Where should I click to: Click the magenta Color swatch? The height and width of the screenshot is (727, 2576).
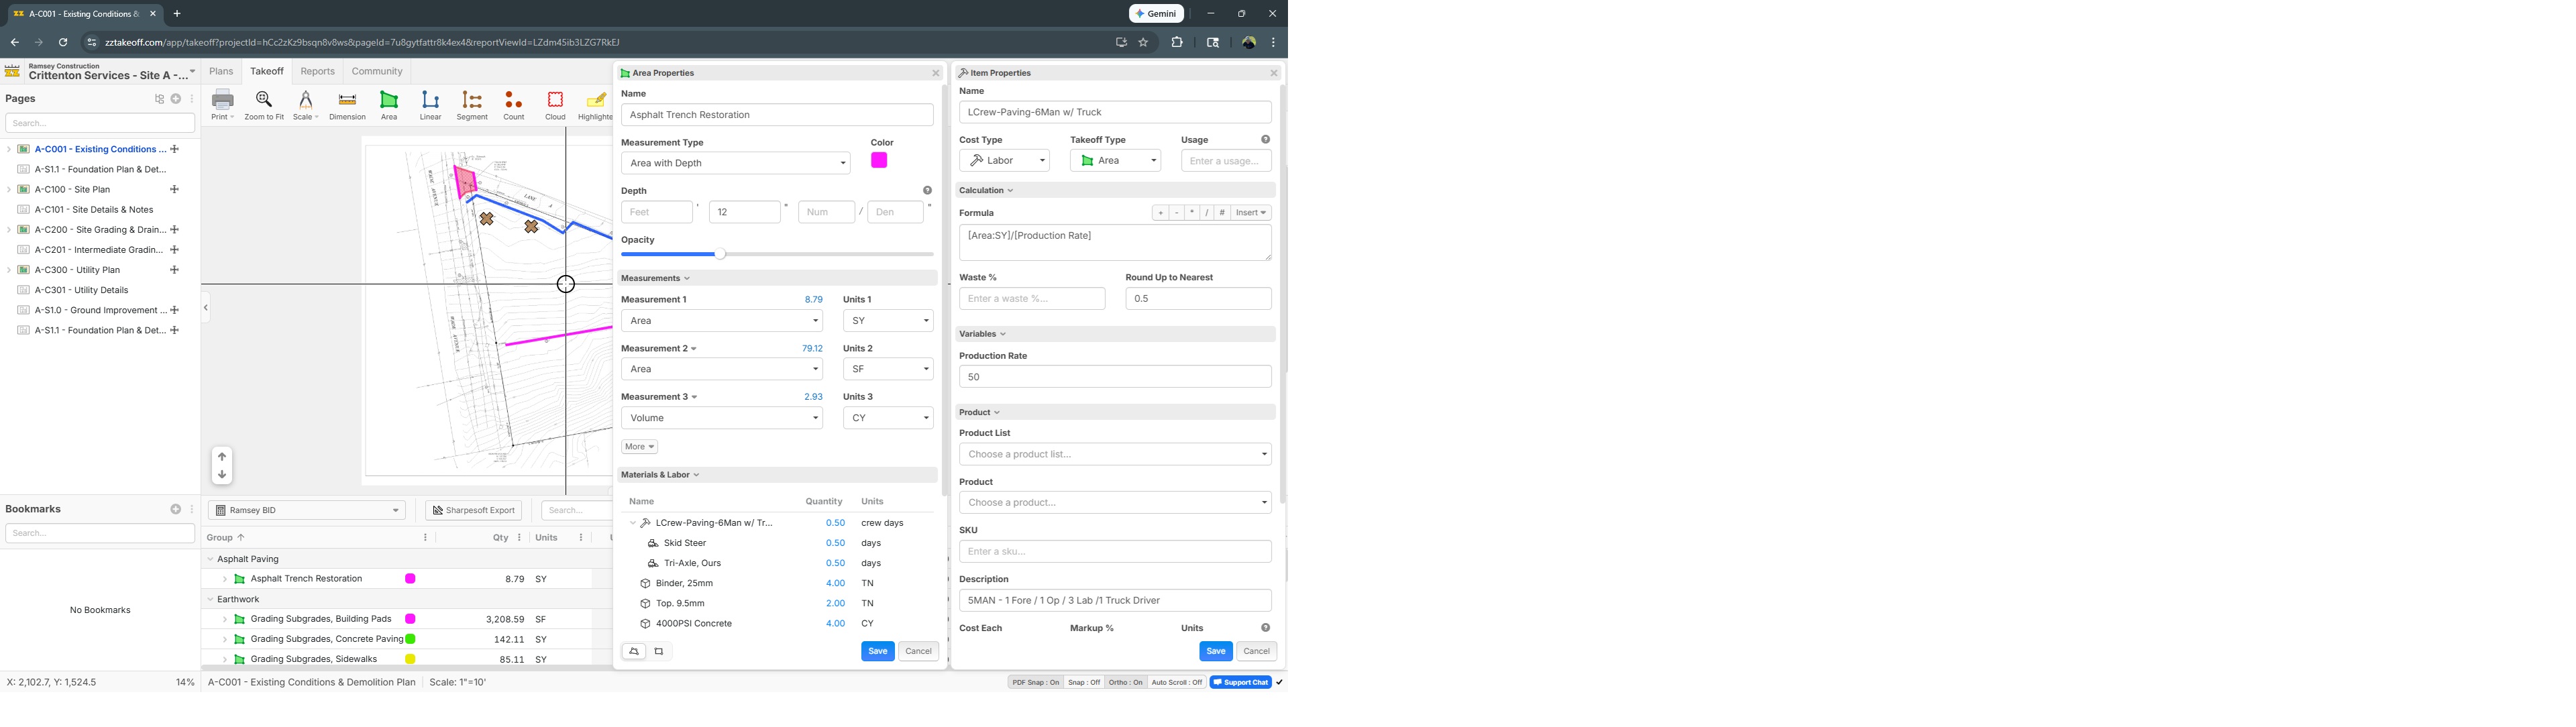pyautogui.click(x=879, y=161)
